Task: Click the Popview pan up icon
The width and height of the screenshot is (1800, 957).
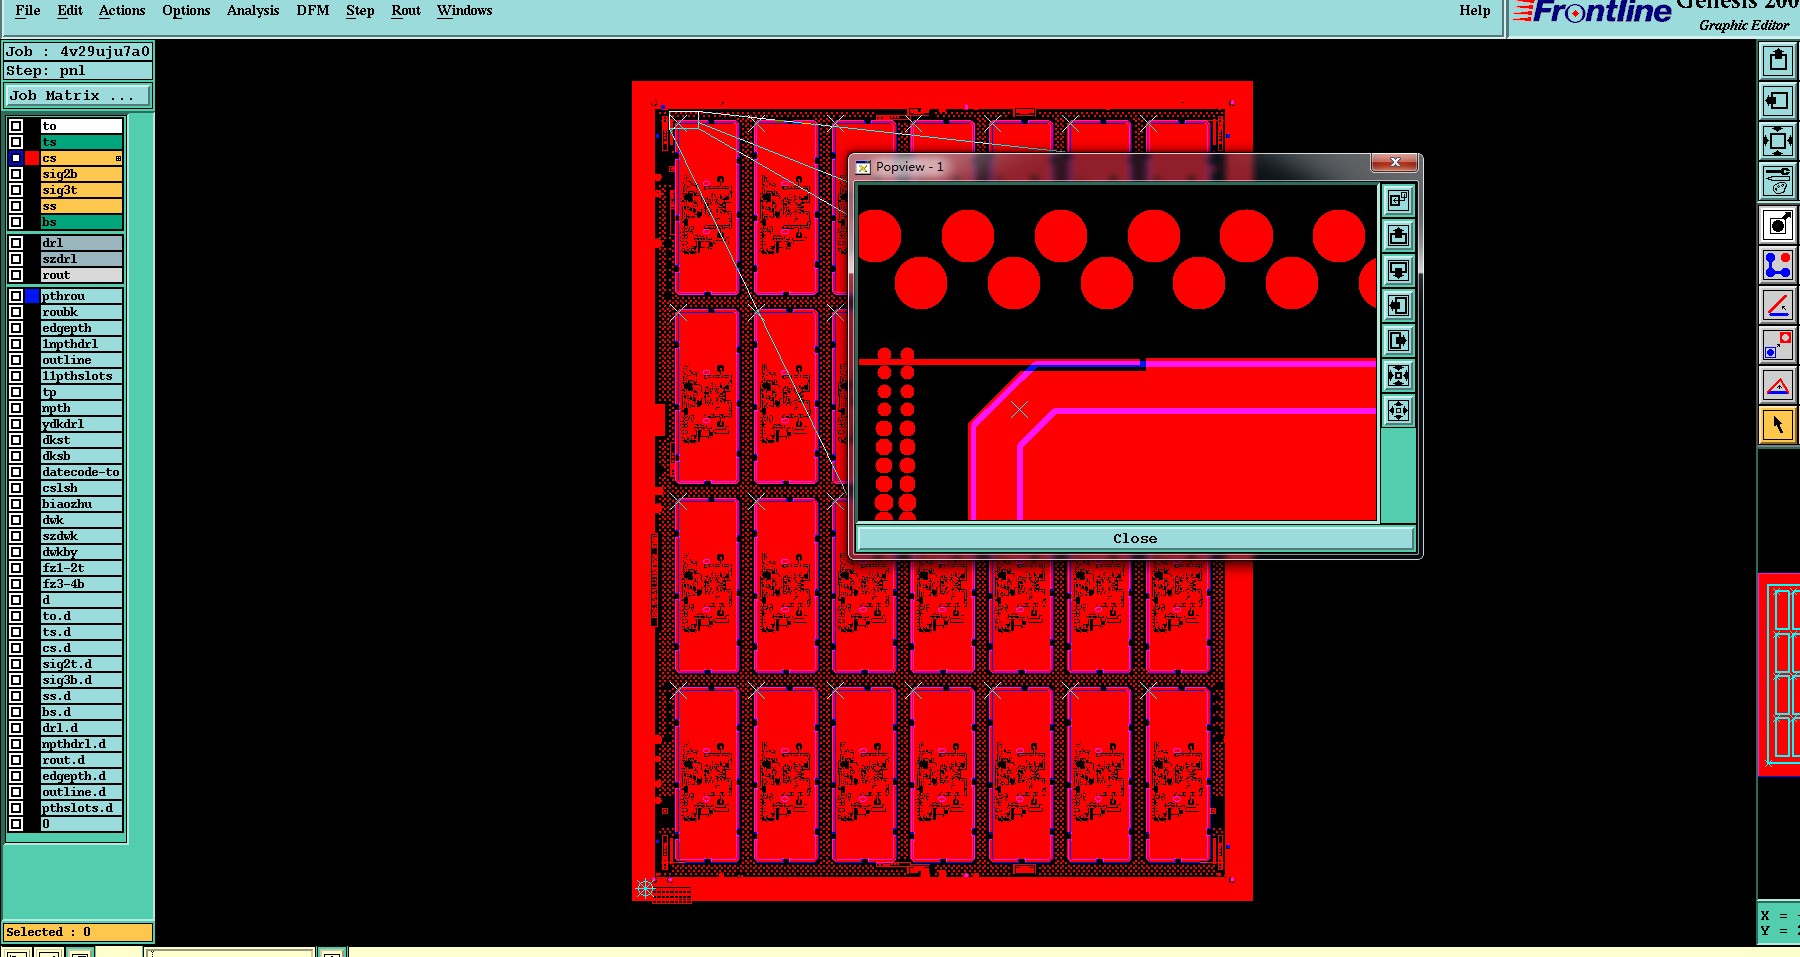Action: [x=1398, y=236]
